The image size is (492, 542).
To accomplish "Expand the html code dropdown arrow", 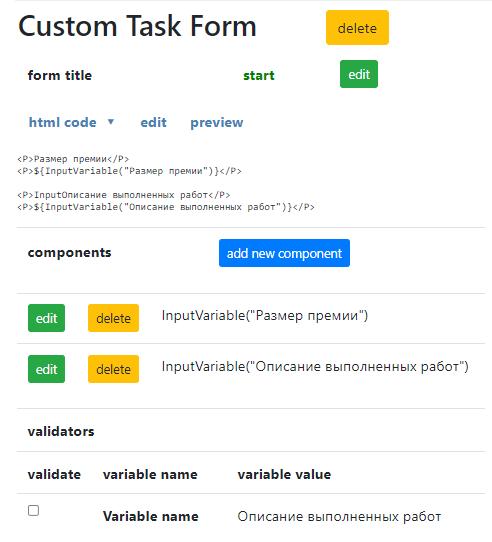I will [x=111, y=122].
